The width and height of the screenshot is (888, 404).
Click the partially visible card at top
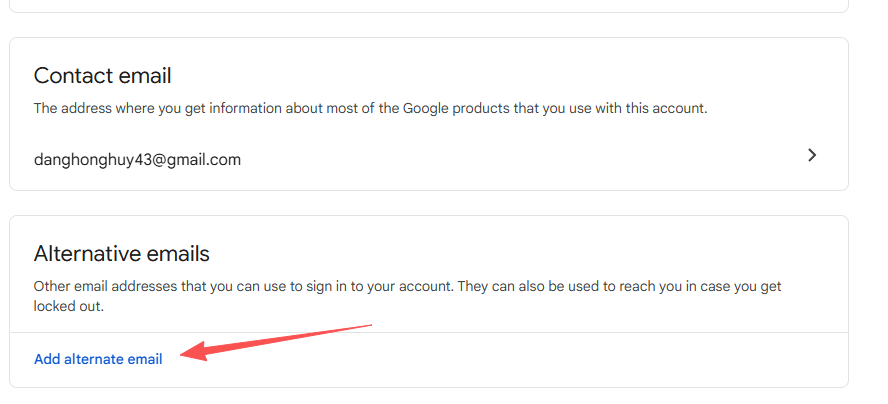pos(428,5)
